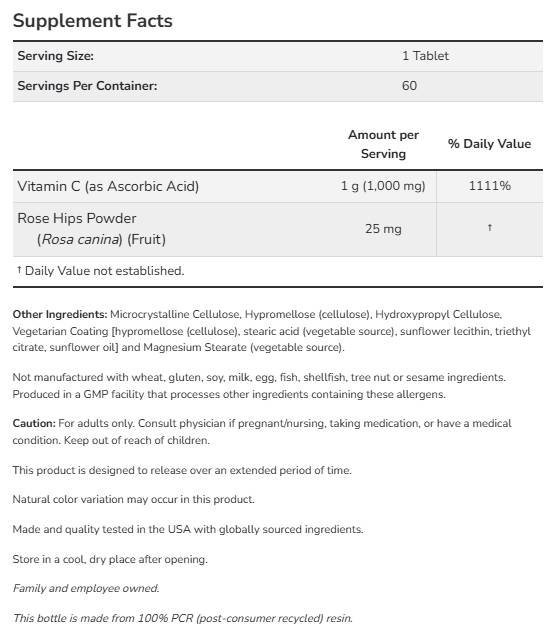Select the 60 servings value
The image size is (555, 631).
click(409, 86)
